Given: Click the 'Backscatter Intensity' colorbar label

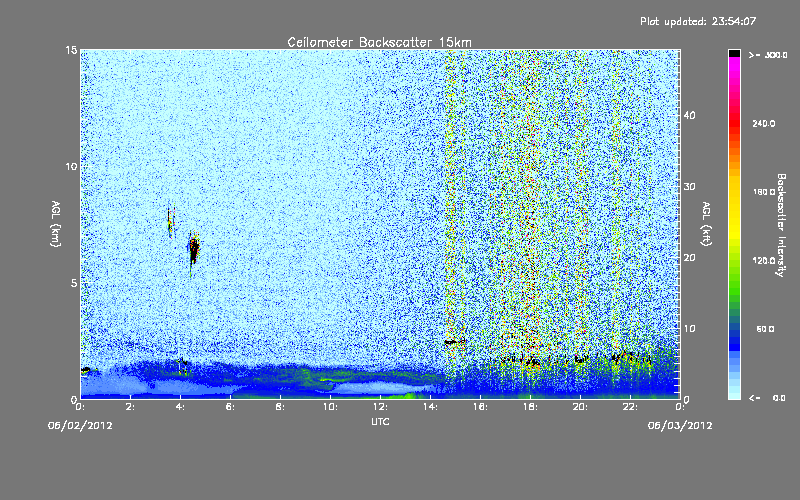Looking at the screenshot, I should pos(781,225).
